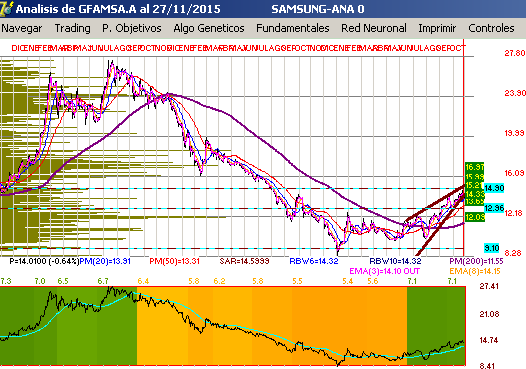Click the 23.90 price axis value

pyautogui.click(x=515, y=93)
